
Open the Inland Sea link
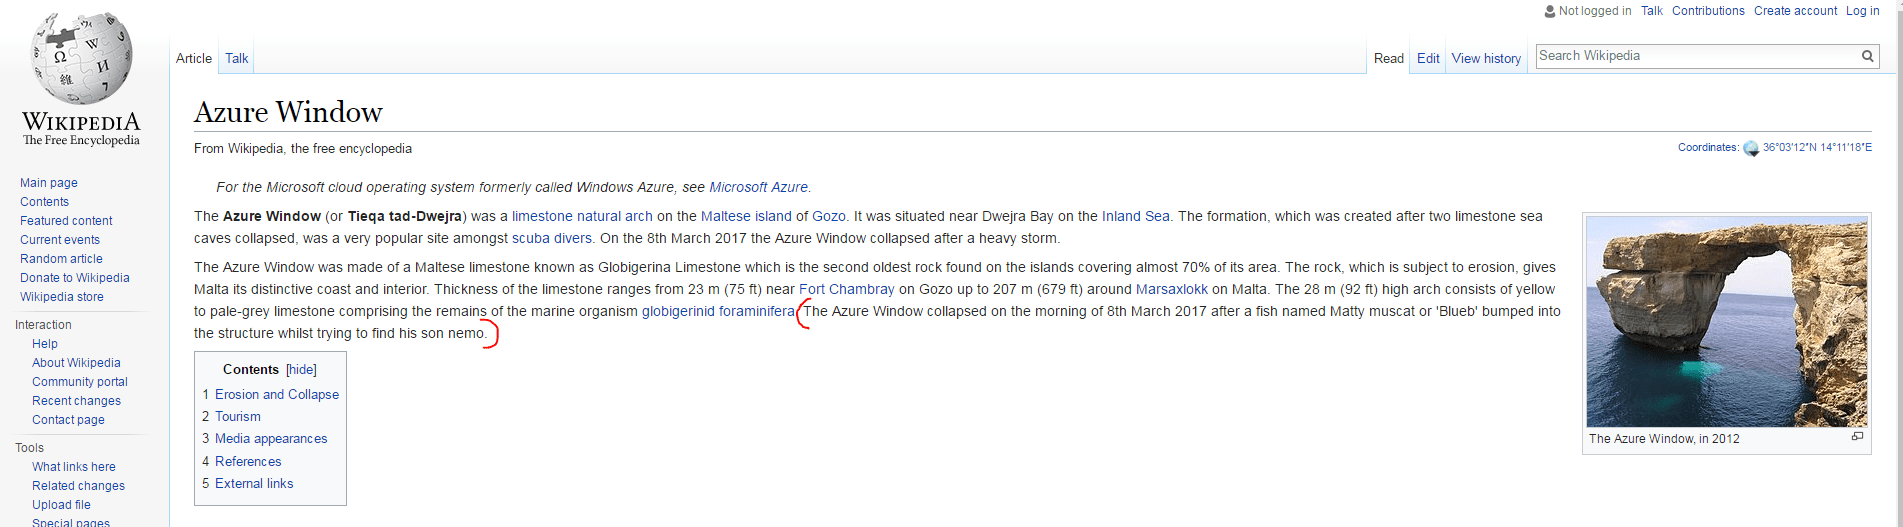click(x=1135, y=216)
